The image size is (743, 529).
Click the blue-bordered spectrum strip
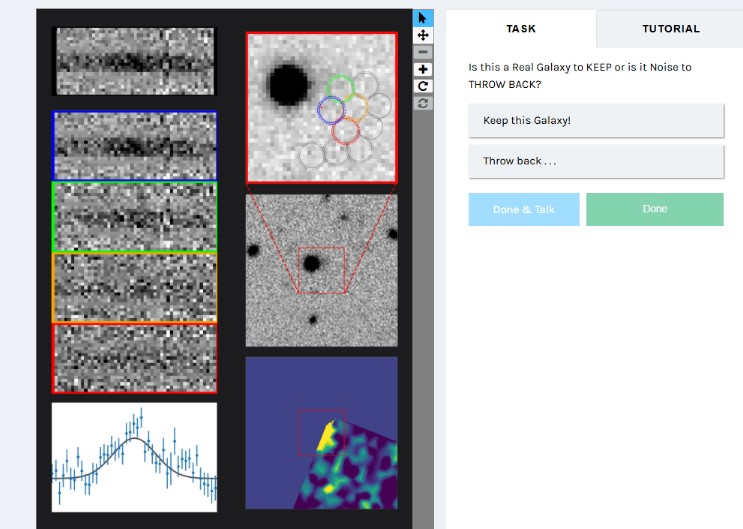click(134, 146)
